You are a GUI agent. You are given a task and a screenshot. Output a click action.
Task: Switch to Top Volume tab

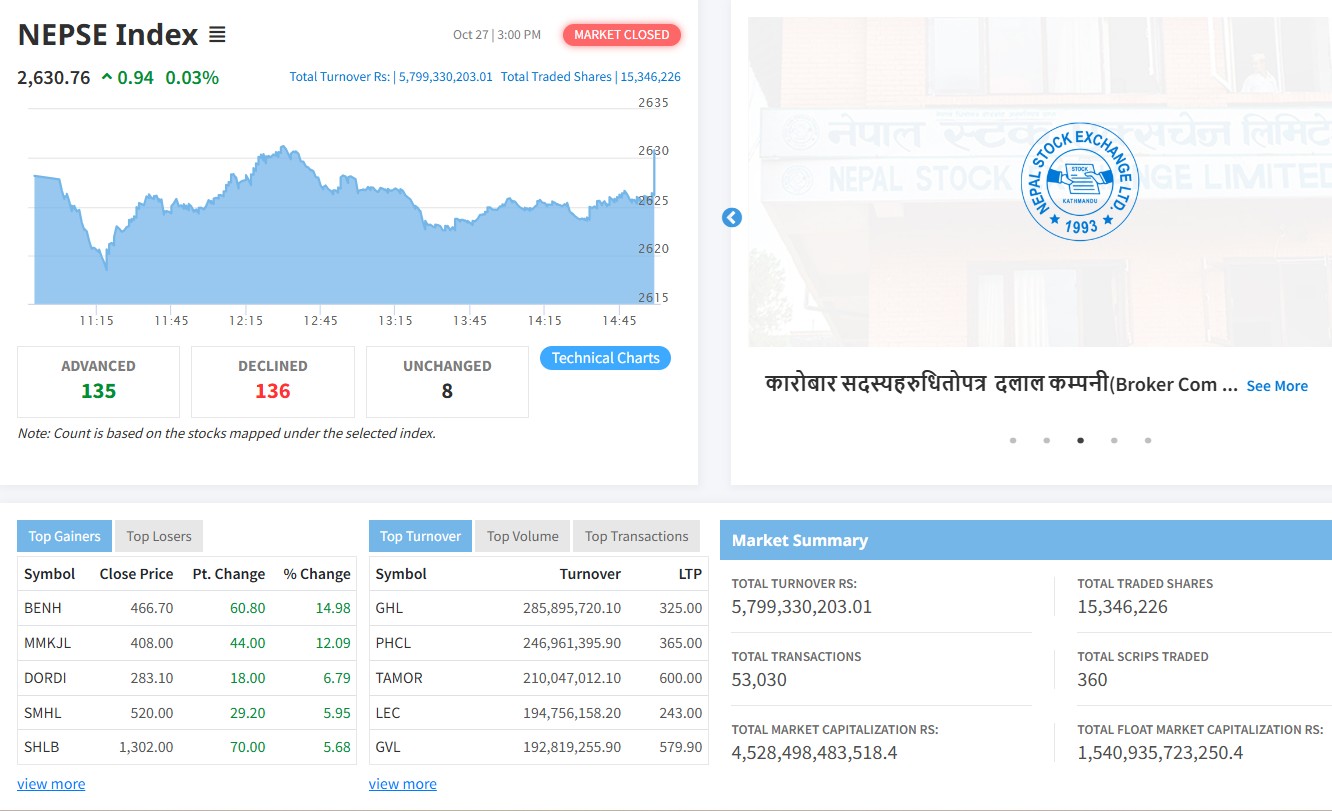[x=522, y=536]
